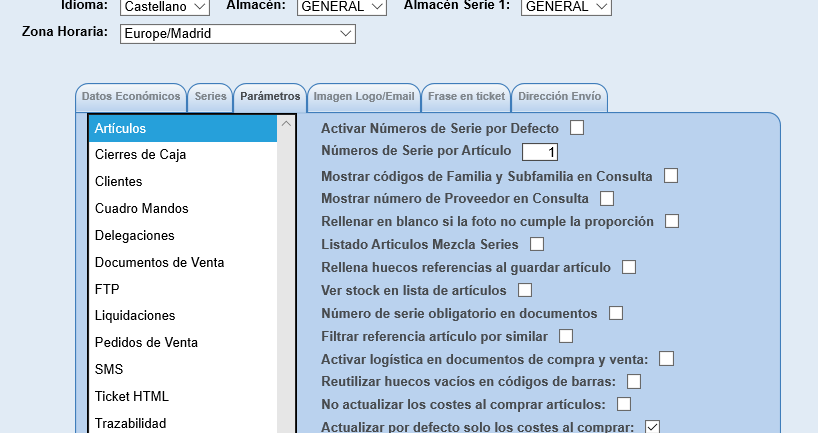Enable Reutilizar huecos vacíos en códigos de barras
Screen dimensions: 818x433
(634, 381)
